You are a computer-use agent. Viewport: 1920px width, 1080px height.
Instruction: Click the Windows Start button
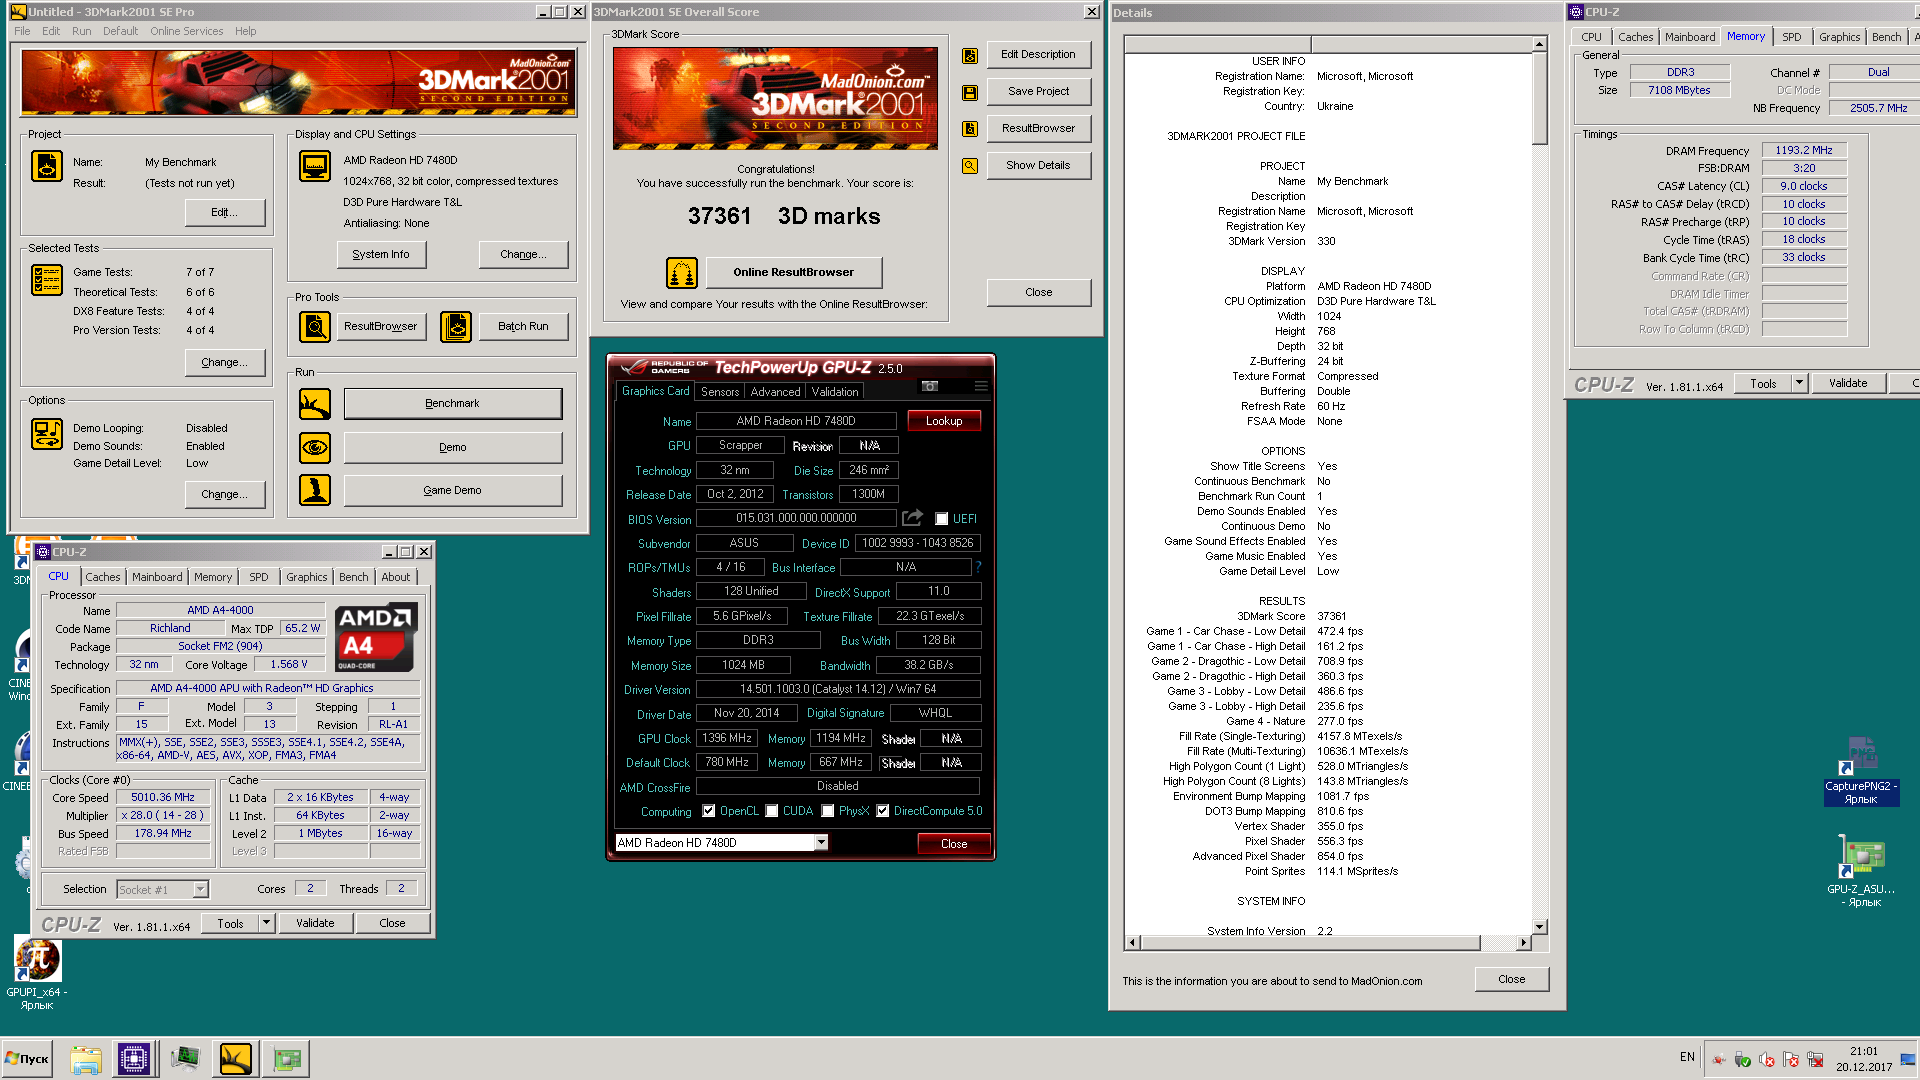pyautogui.click(x=27, y=1059)
